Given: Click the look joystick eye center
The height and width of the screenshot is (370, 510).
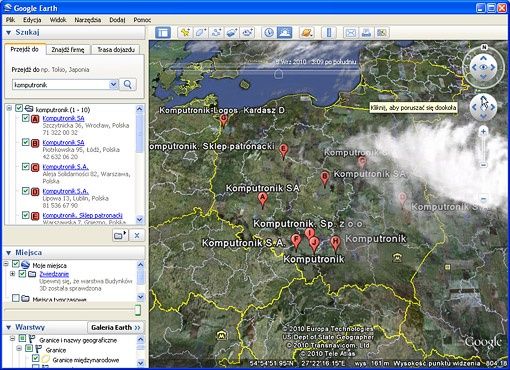Looking at the screenshot, I should coord(483,67).
